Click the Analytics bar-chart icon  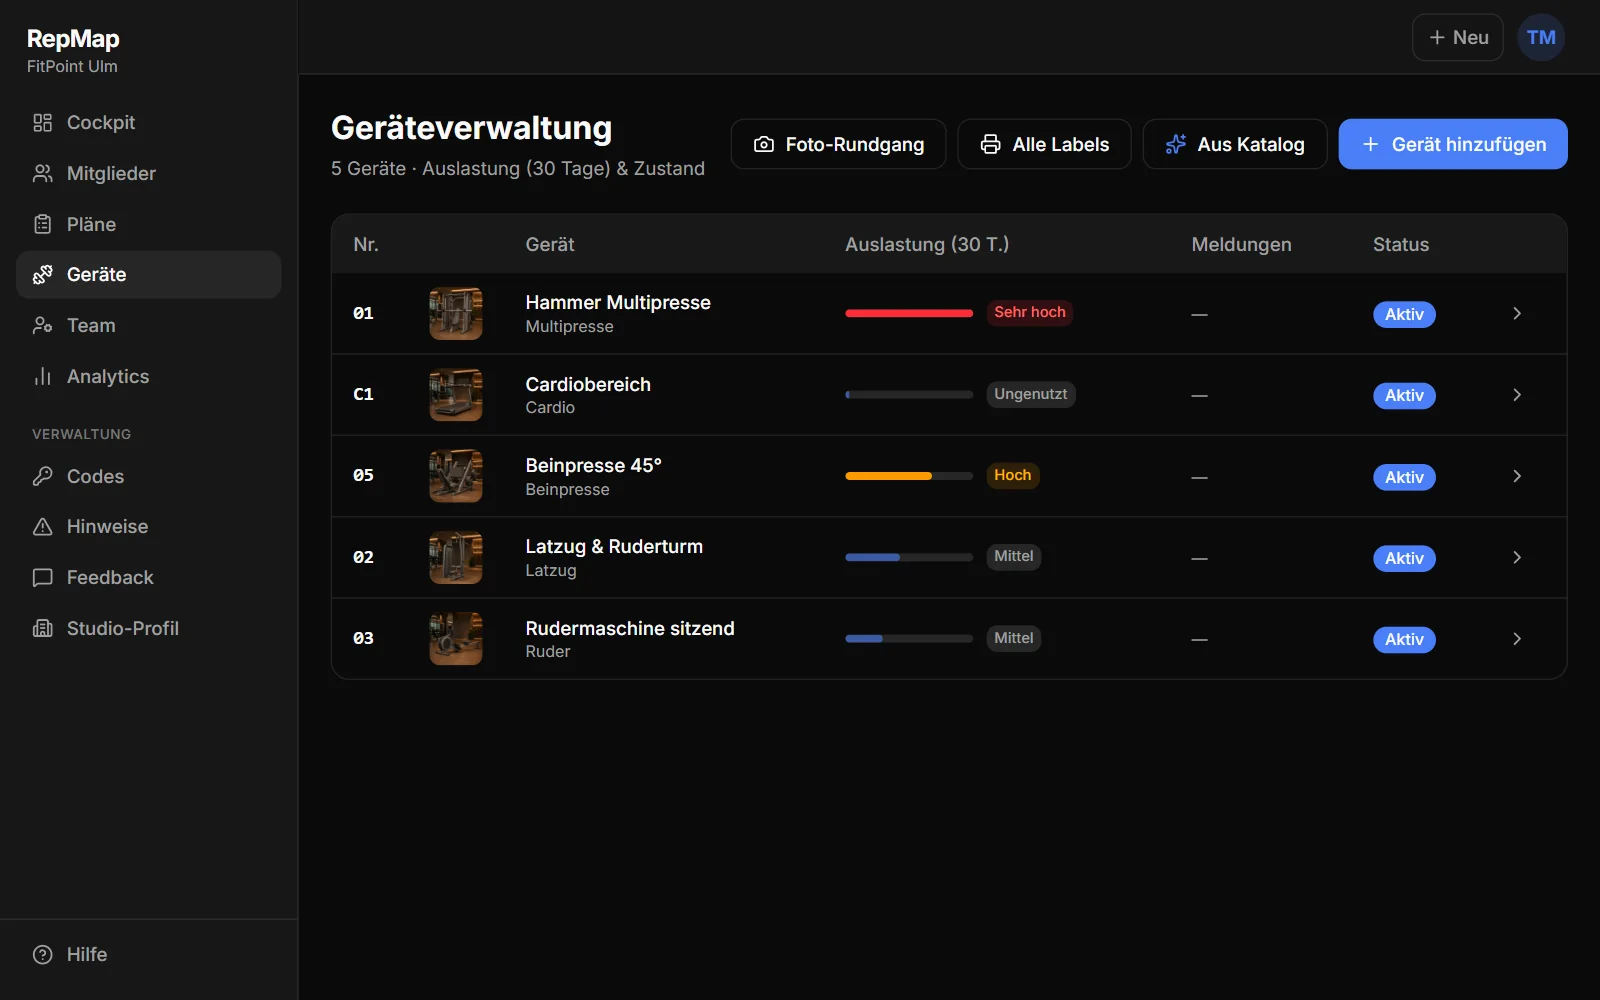pos(42,376)
